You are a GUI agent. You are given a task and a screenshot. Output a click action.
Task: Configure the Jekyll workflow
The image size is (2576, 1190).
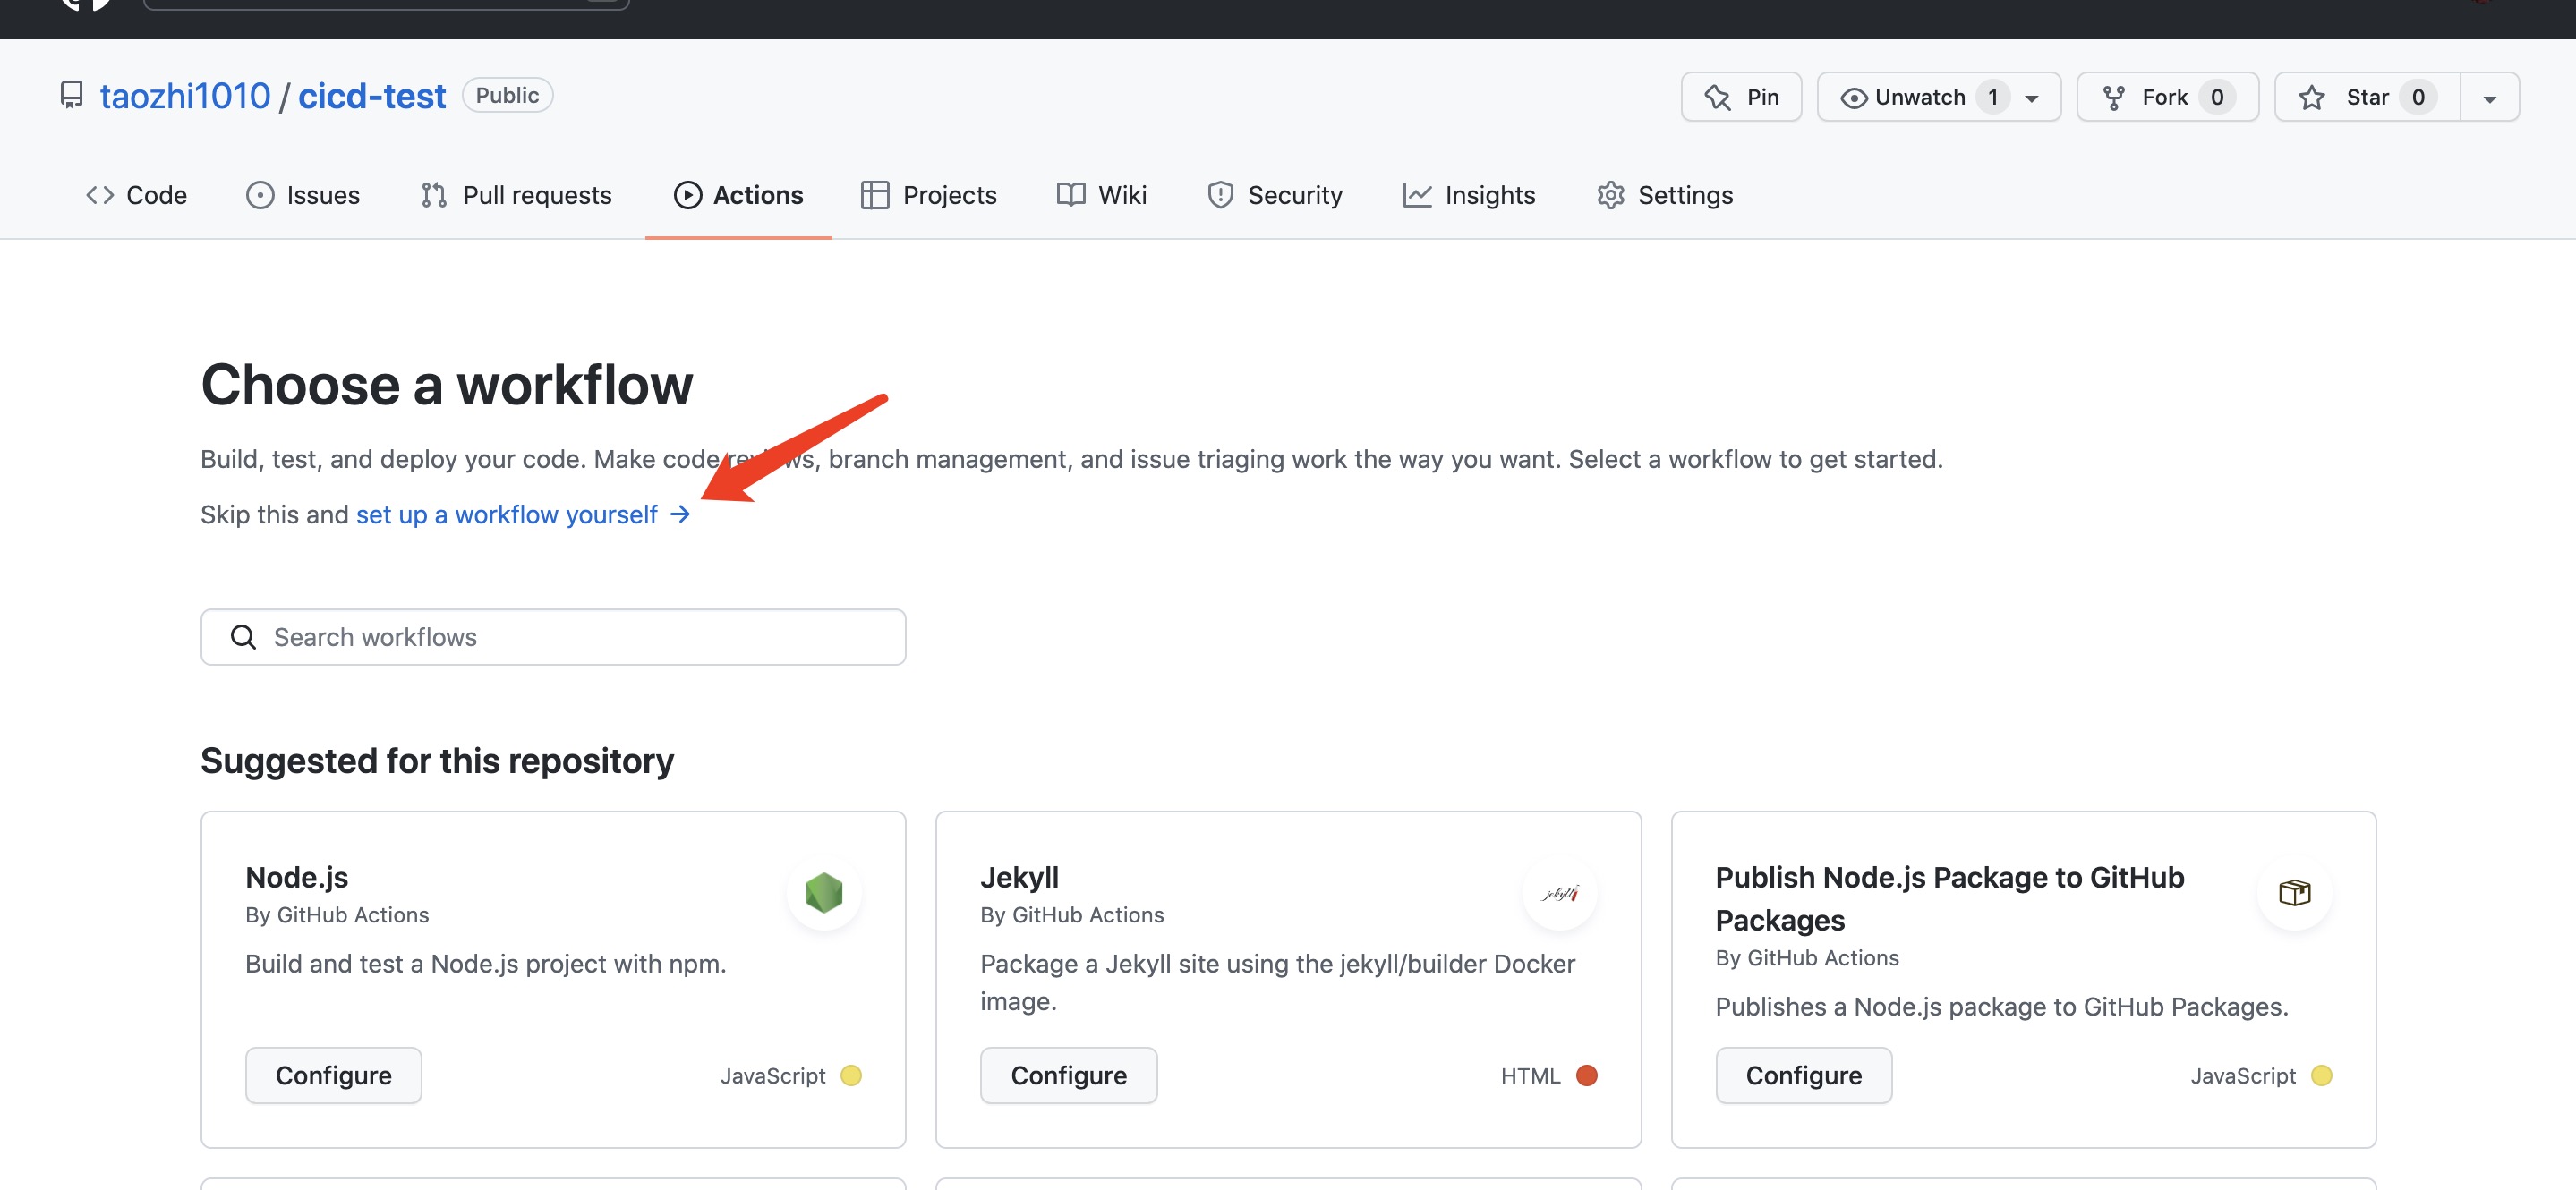pyautogui.click(x=1068, y=1075)
